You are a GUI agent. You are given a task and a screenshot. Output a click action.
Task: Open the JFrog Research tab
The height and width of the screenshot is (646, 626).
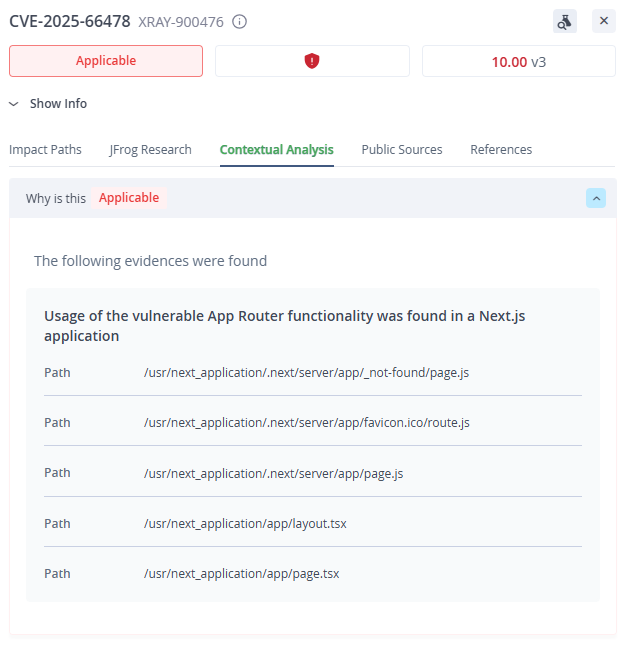point(150,149)
